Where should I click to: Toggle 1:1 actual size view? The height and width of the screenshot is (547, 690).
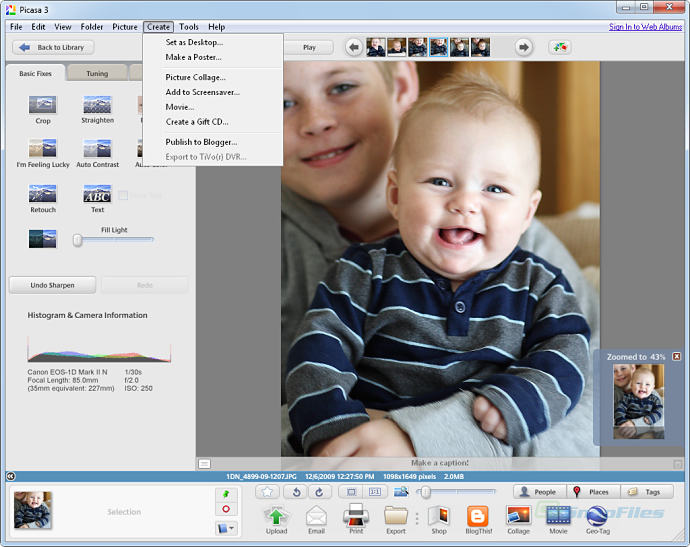click(375, 492)
